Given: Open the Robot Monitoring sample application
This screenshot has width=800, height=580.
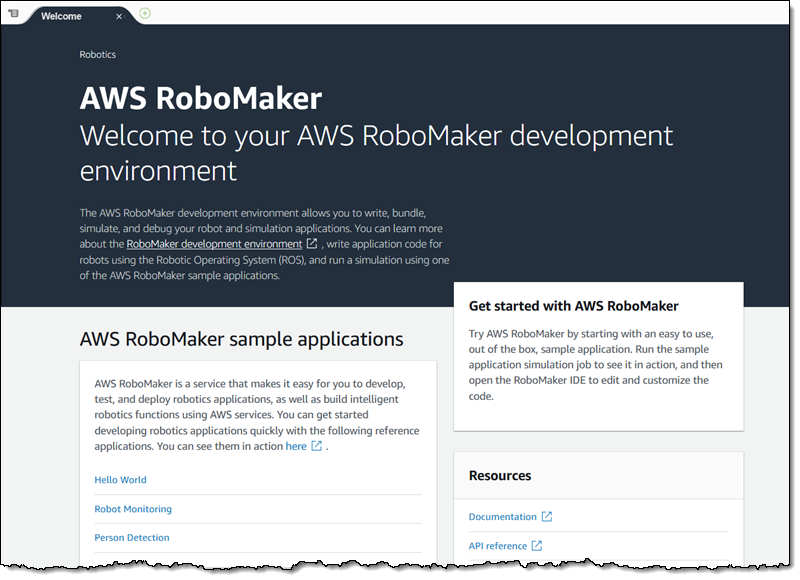Looking at the screenshot, I should tap(133, 509).
